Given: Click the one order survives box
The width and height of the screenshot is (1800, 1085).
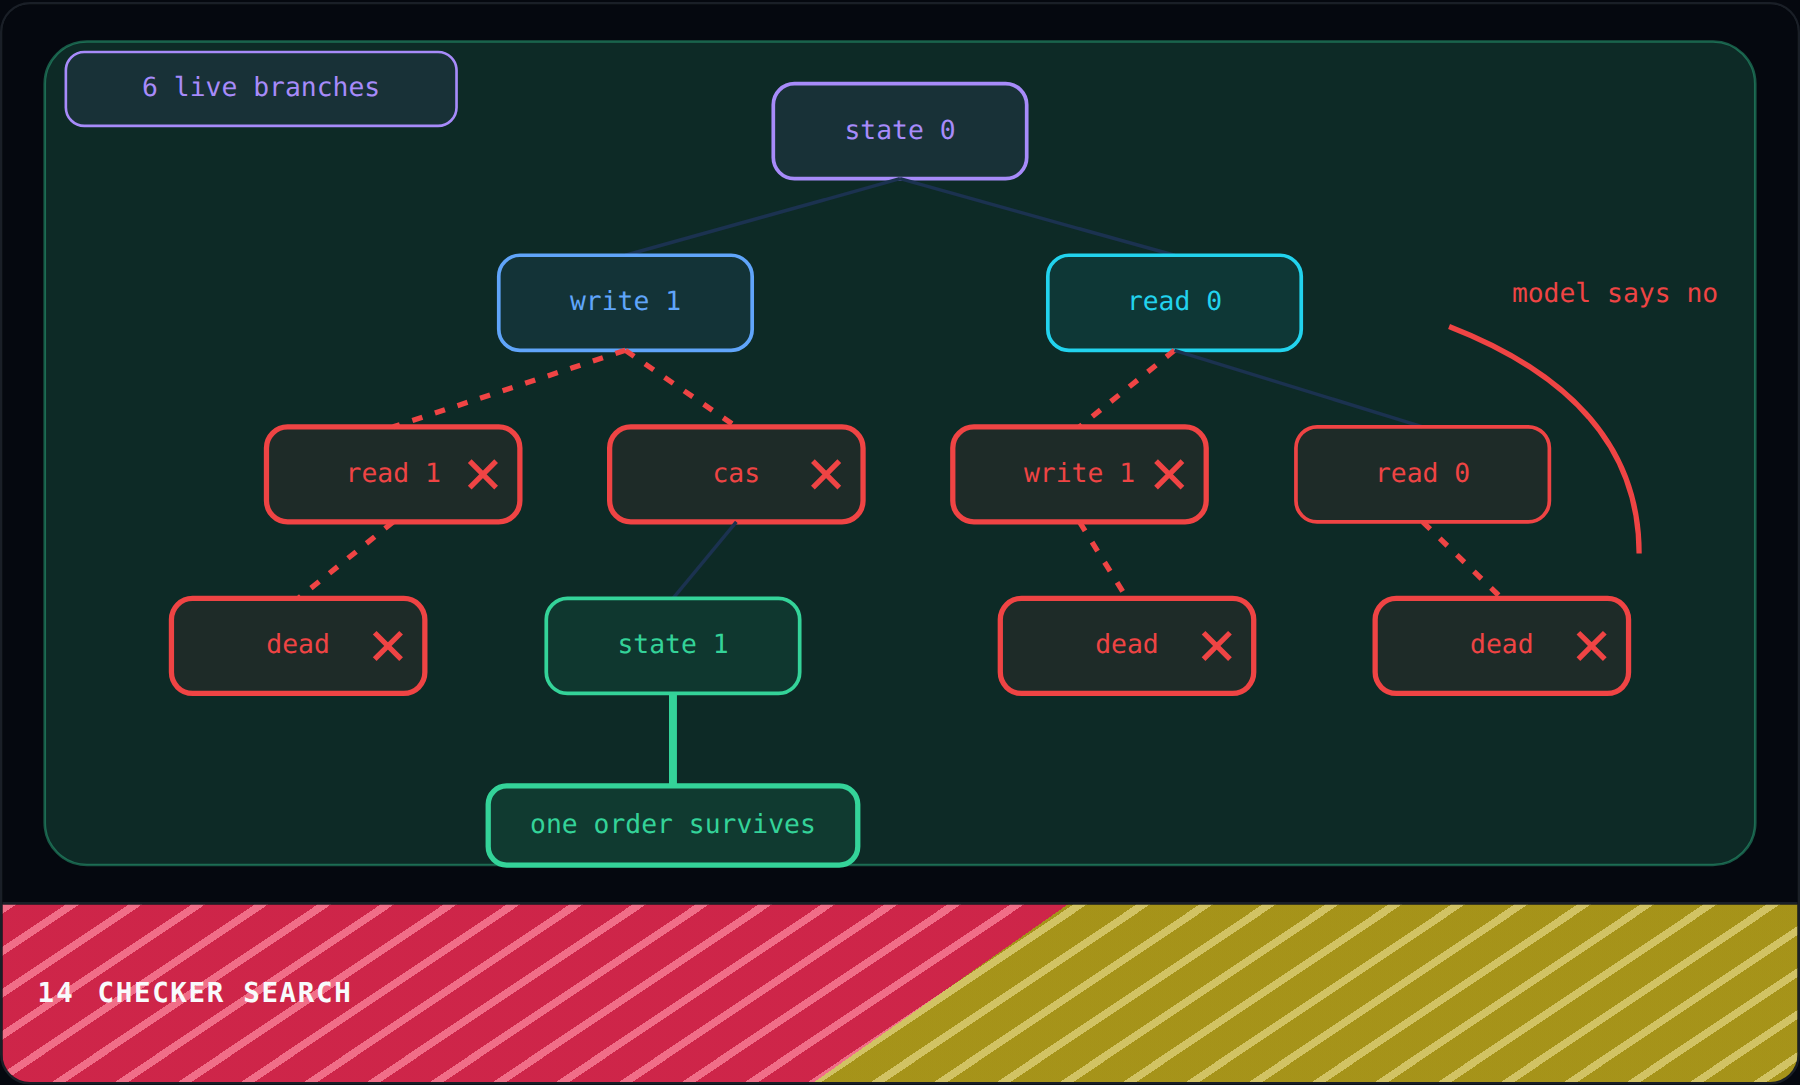Looking at the screenshot, I should pyautogui.click(x=673, y=825).
